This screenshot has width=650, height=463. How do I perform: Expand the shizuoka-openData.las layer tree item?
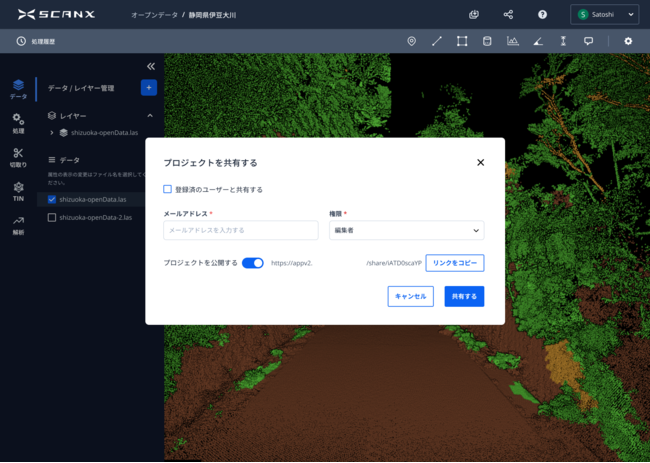tap(51, 132)
